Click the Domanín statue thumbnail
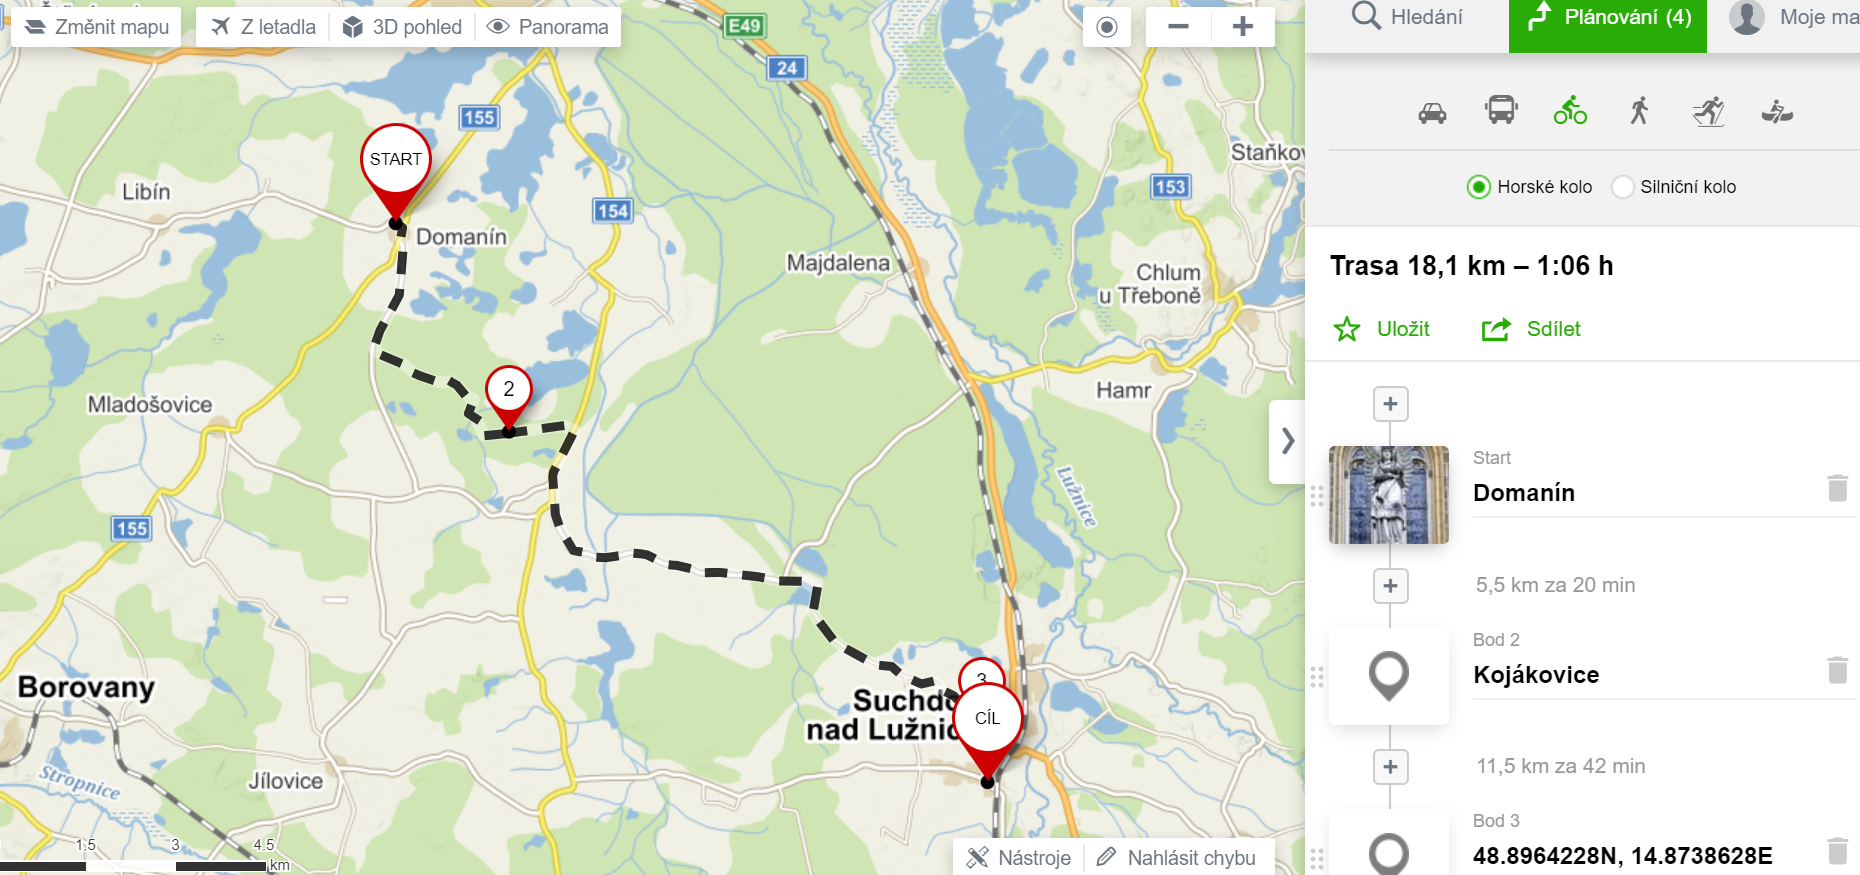The width and height of the screenshot is (1860, 875). (x=1389, y=495)
